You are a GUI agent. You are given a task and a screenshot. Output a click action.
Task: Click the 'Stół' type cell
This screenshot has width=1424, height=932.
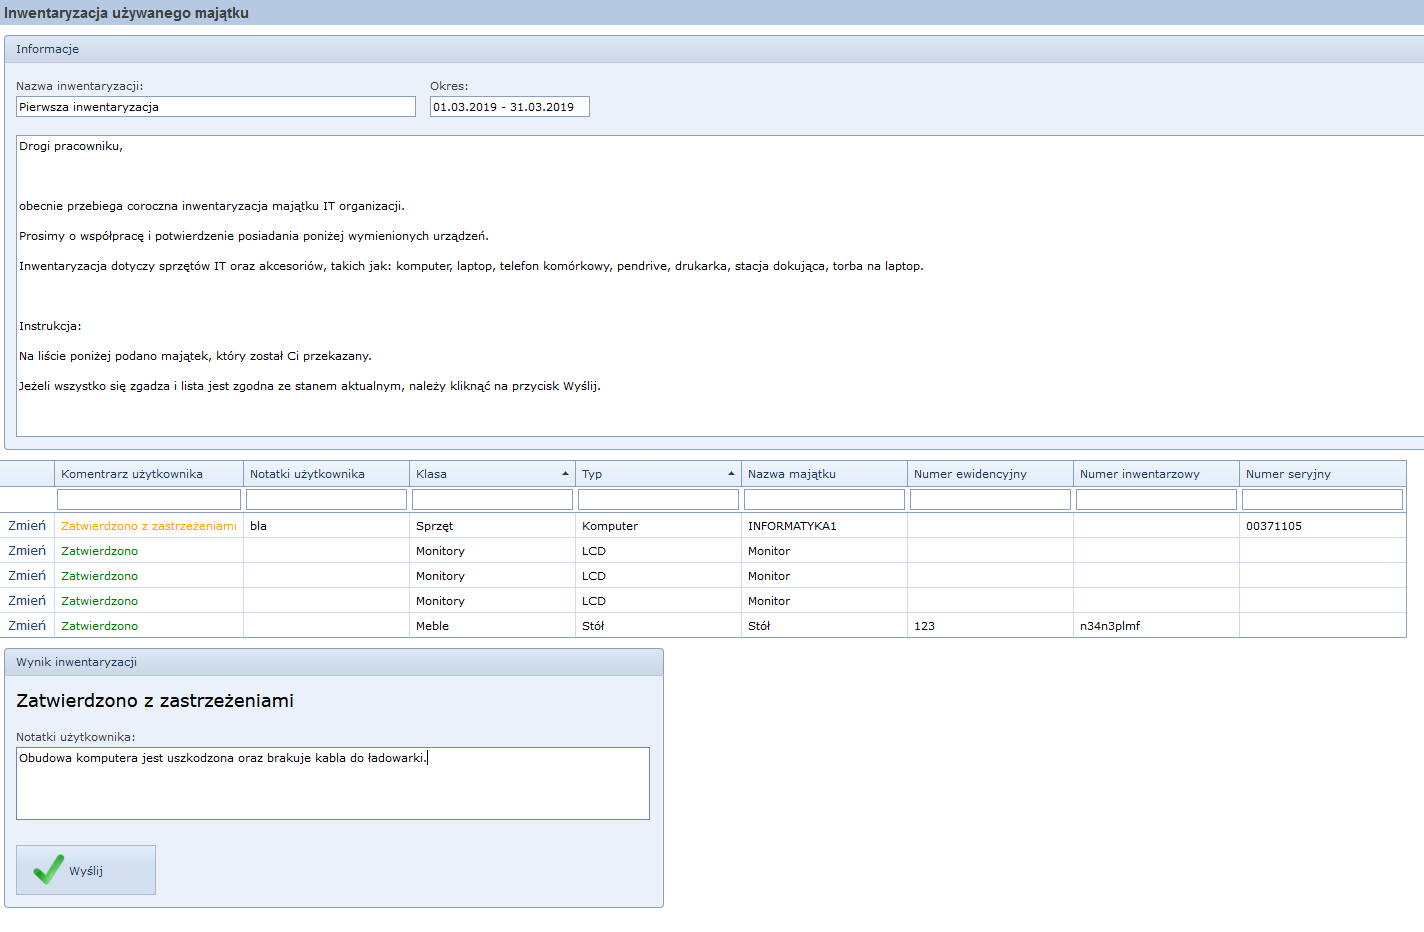tap(659, 626)
